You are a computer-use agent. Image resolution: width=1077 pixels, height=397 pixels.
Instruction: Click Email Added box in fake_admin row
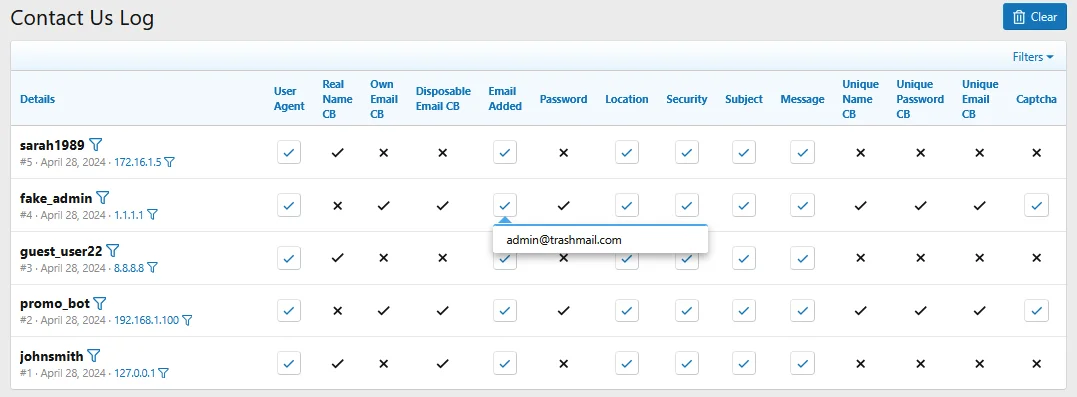coord(505,205)
